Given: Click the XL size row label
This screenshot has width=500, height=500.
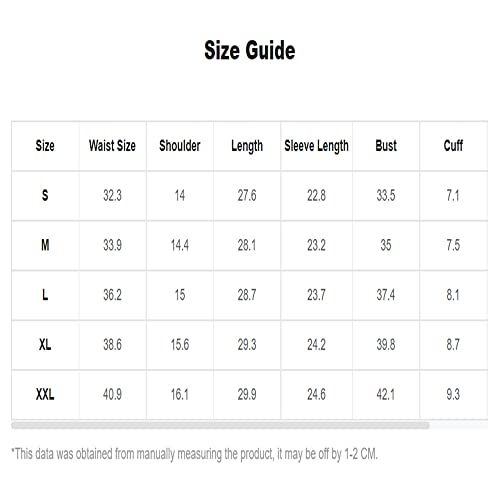Looking at the screenshot, I should click(x=45, y=345).
